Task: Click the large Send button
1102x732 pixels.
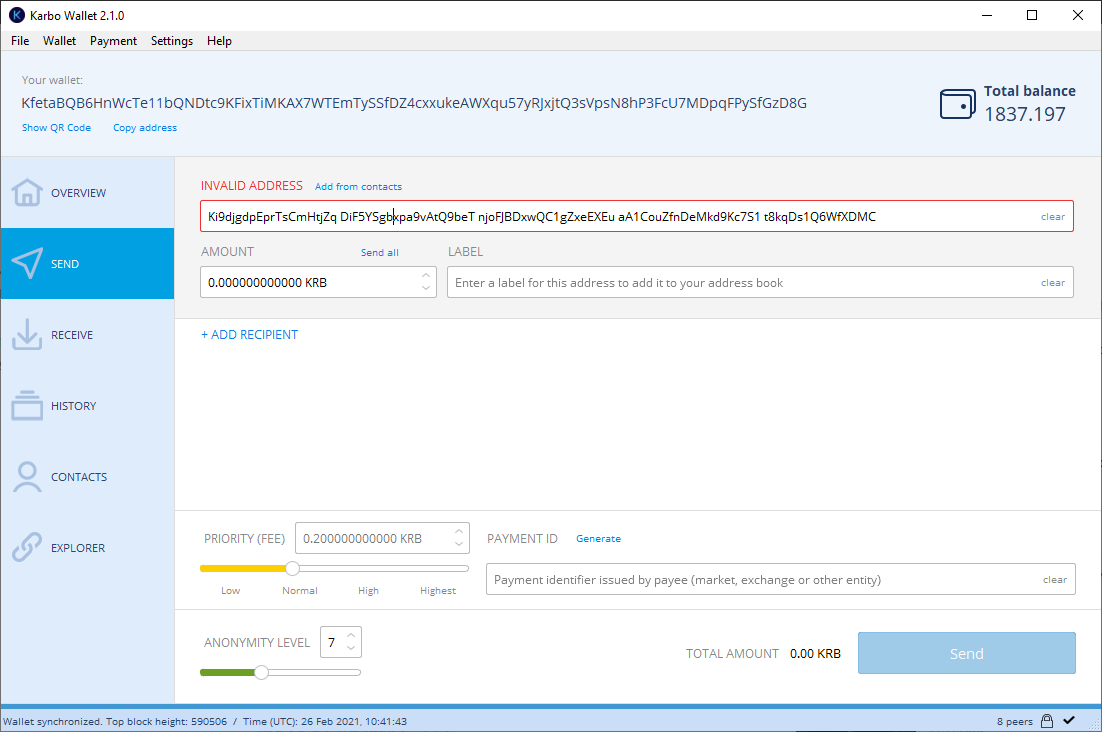Action: [x=966, y=653]
